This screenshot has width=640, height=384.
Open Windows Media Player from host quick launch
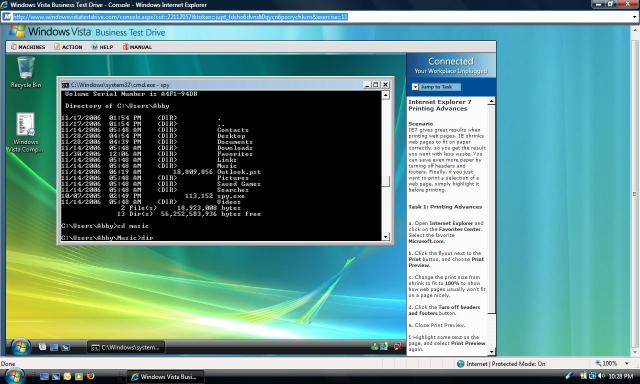coord(79,376)
